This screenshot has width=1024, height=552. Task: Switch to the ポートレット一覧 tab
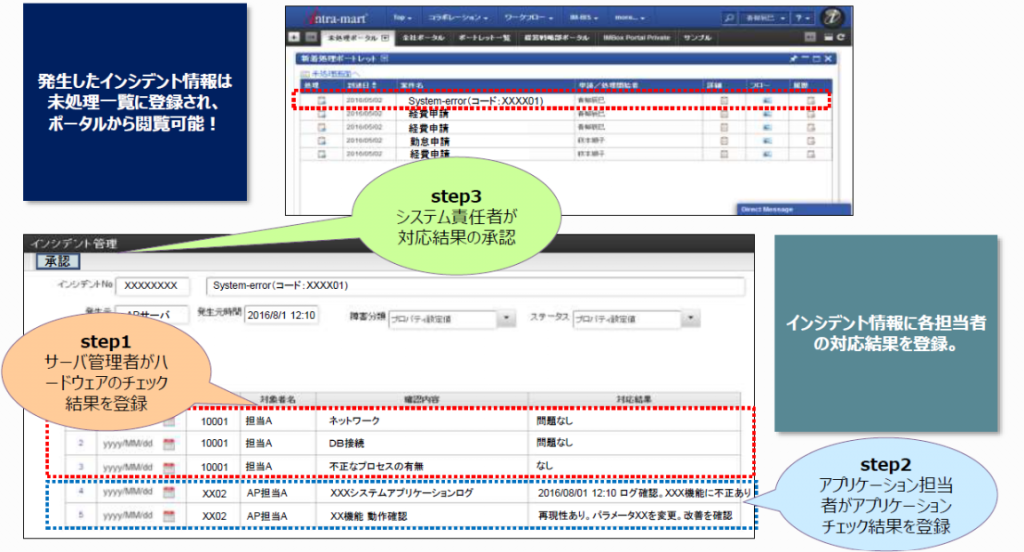coord(484,38)
